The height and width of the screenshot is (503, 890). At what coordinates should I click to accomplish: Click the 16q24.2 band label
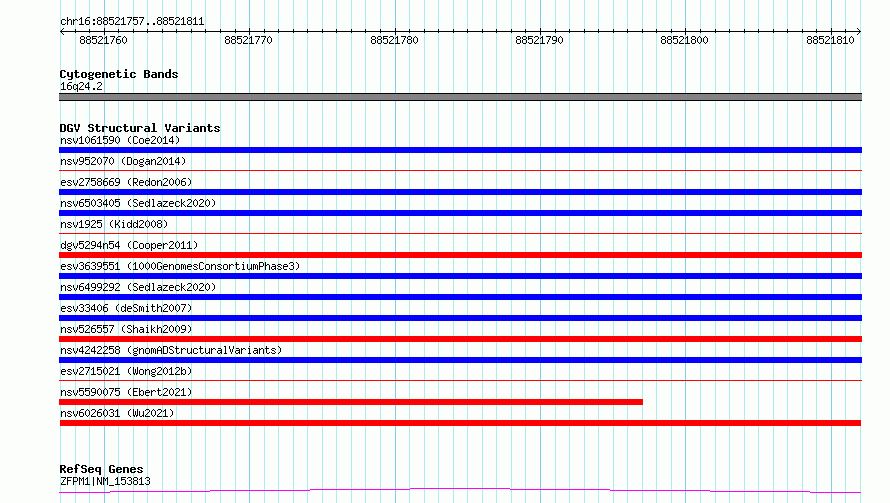[81, 86]
